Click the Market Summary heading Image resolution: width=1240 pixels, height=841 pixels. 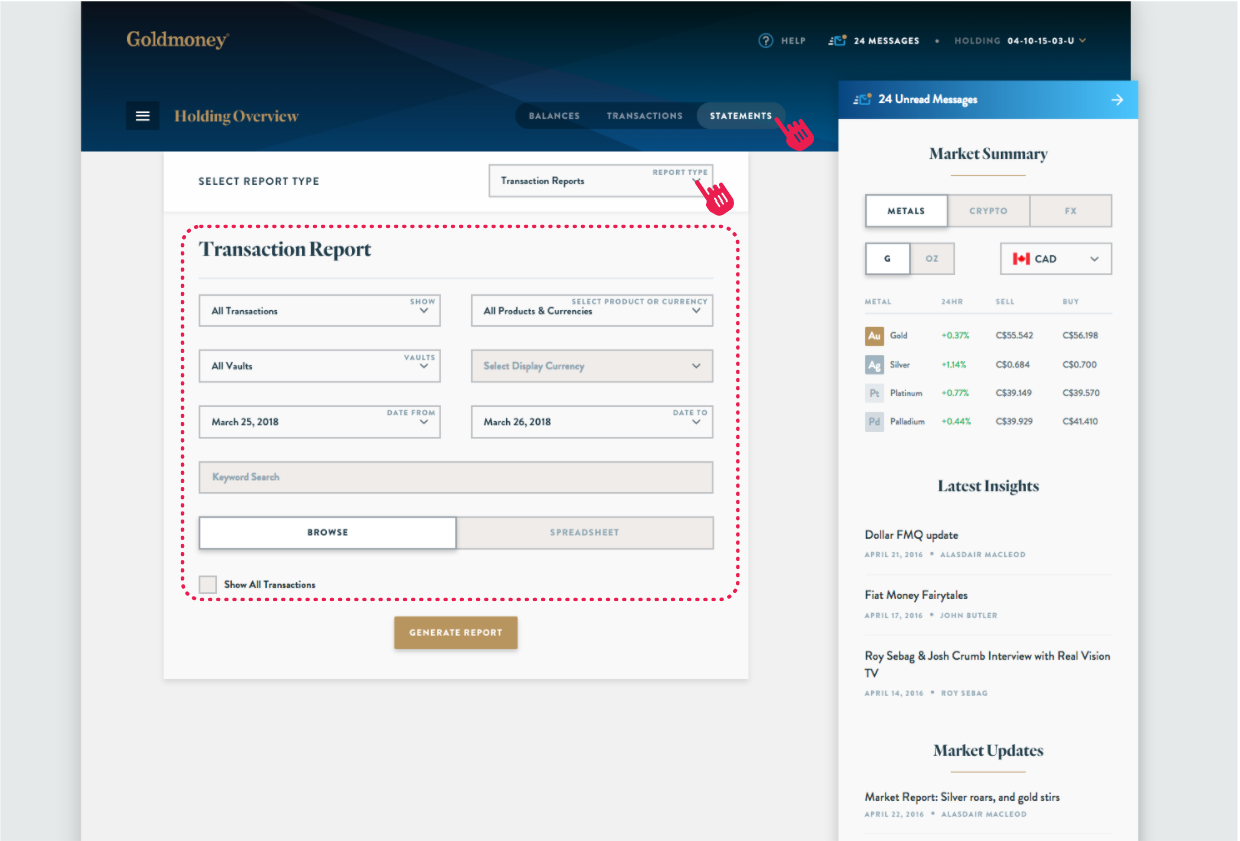pos(988,154)
